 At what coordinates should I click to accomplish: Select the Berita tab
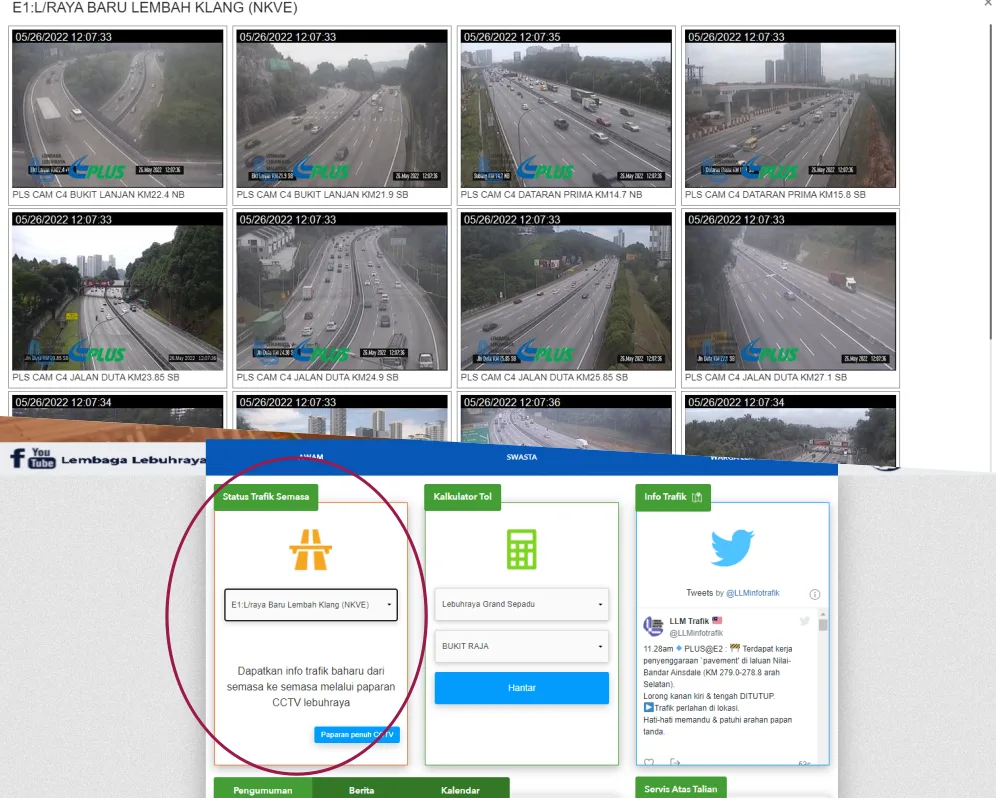pos(362,790)
